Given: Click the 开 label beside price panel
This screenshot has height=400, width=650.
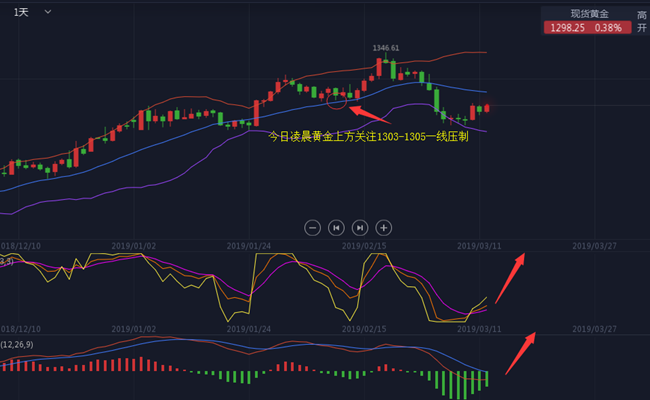Looking at the screenshot, I should click(642, 28).
